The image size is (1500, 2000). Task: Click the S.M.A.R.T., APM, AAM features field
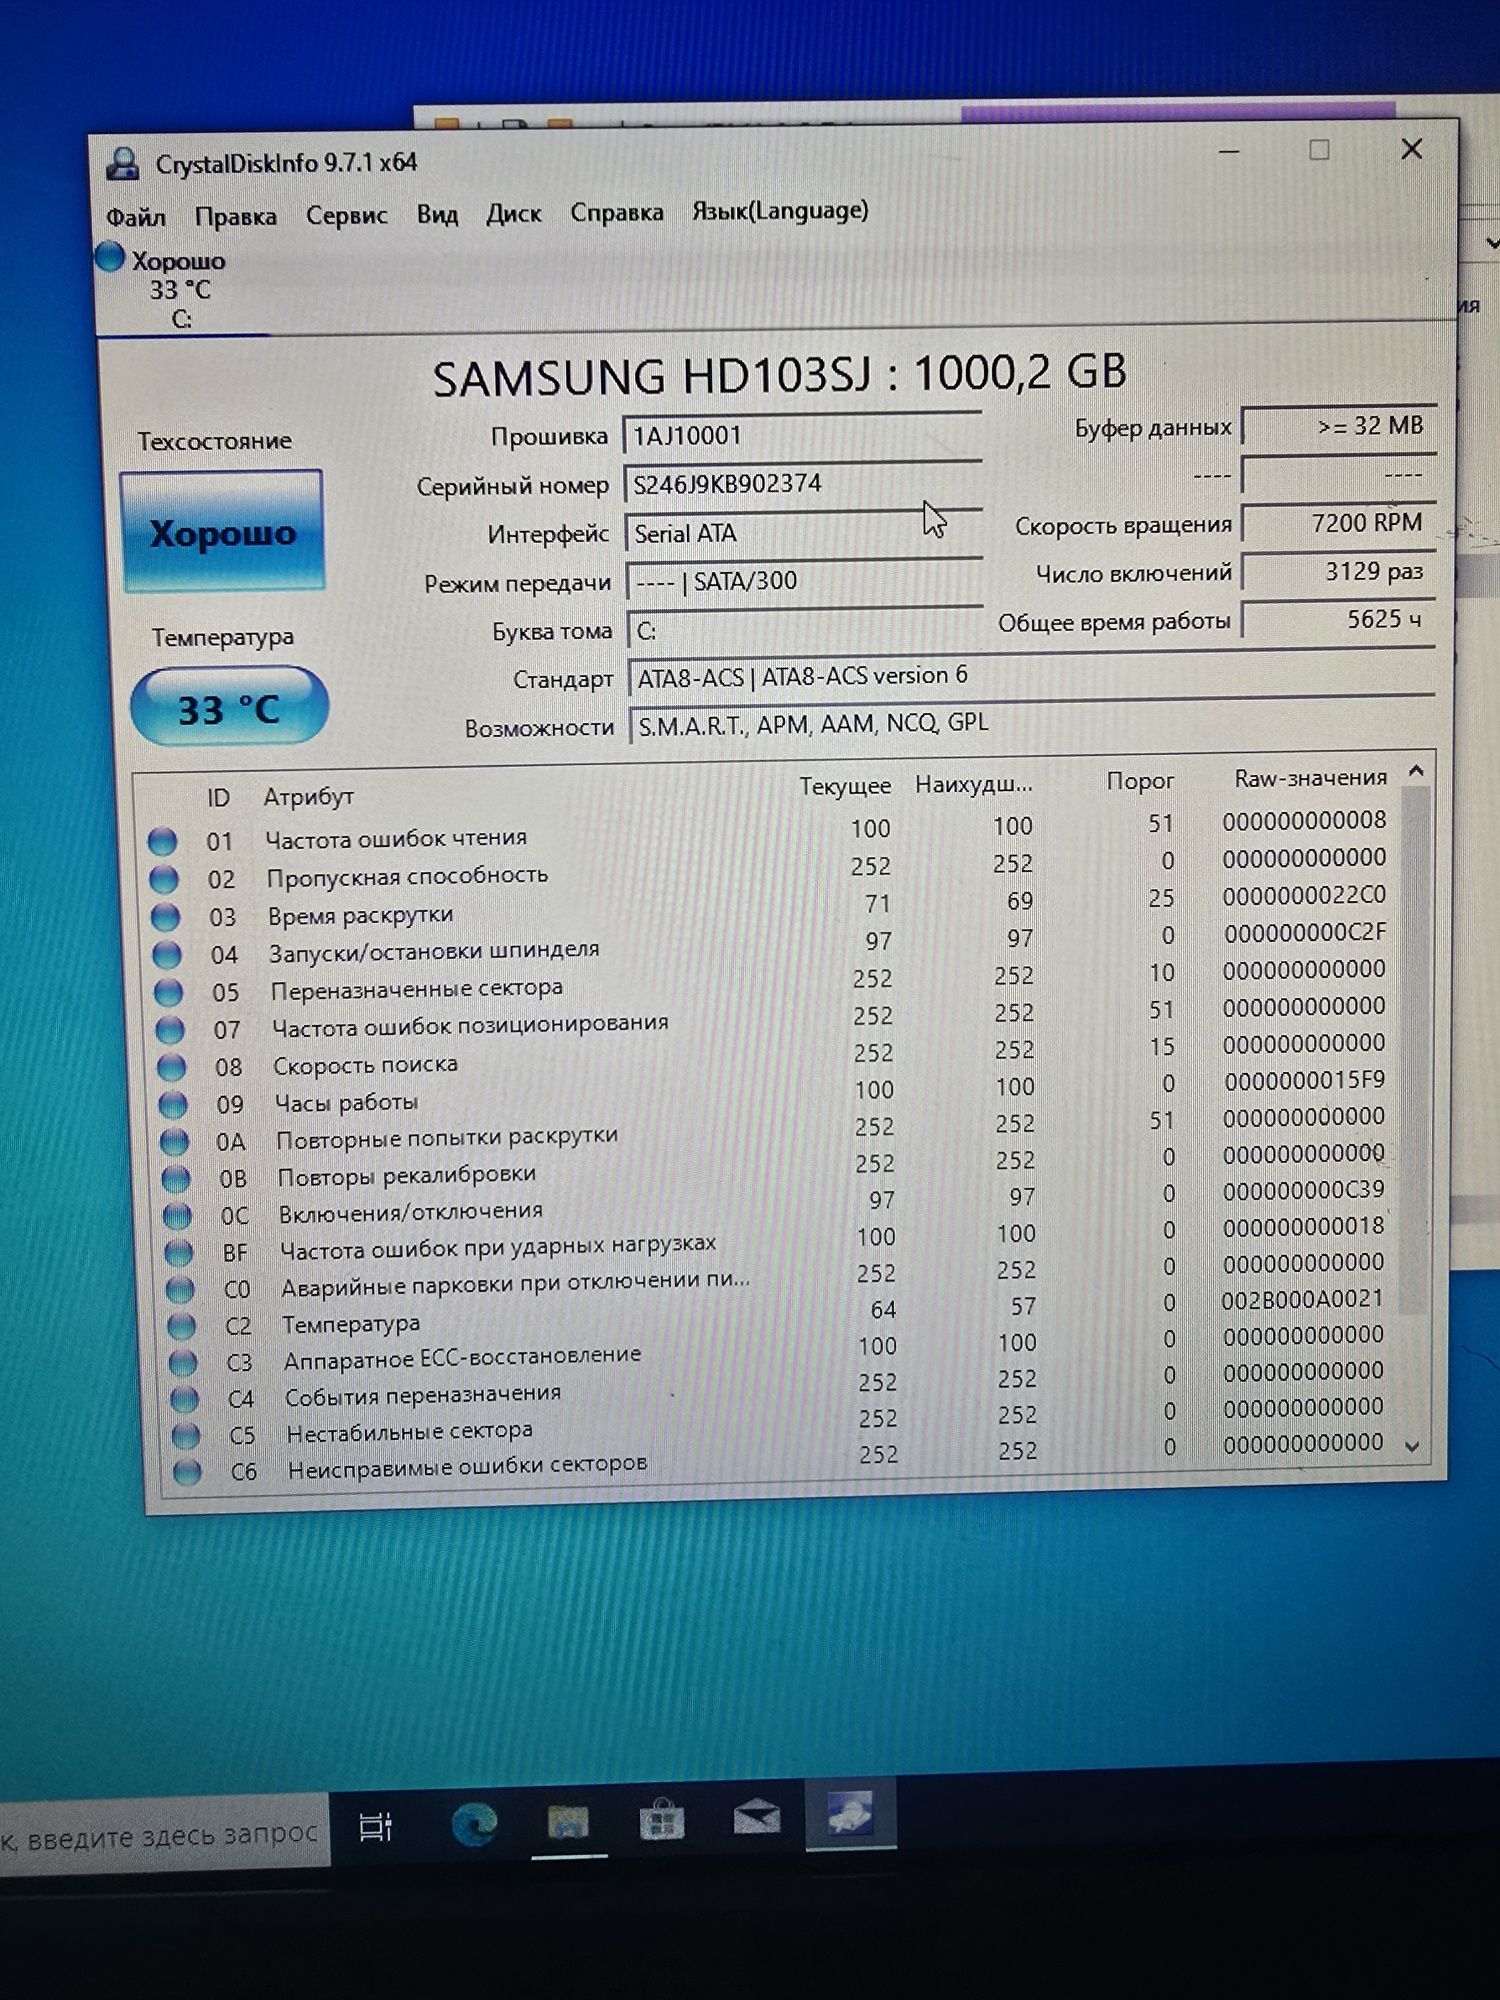click(1031, 723)
